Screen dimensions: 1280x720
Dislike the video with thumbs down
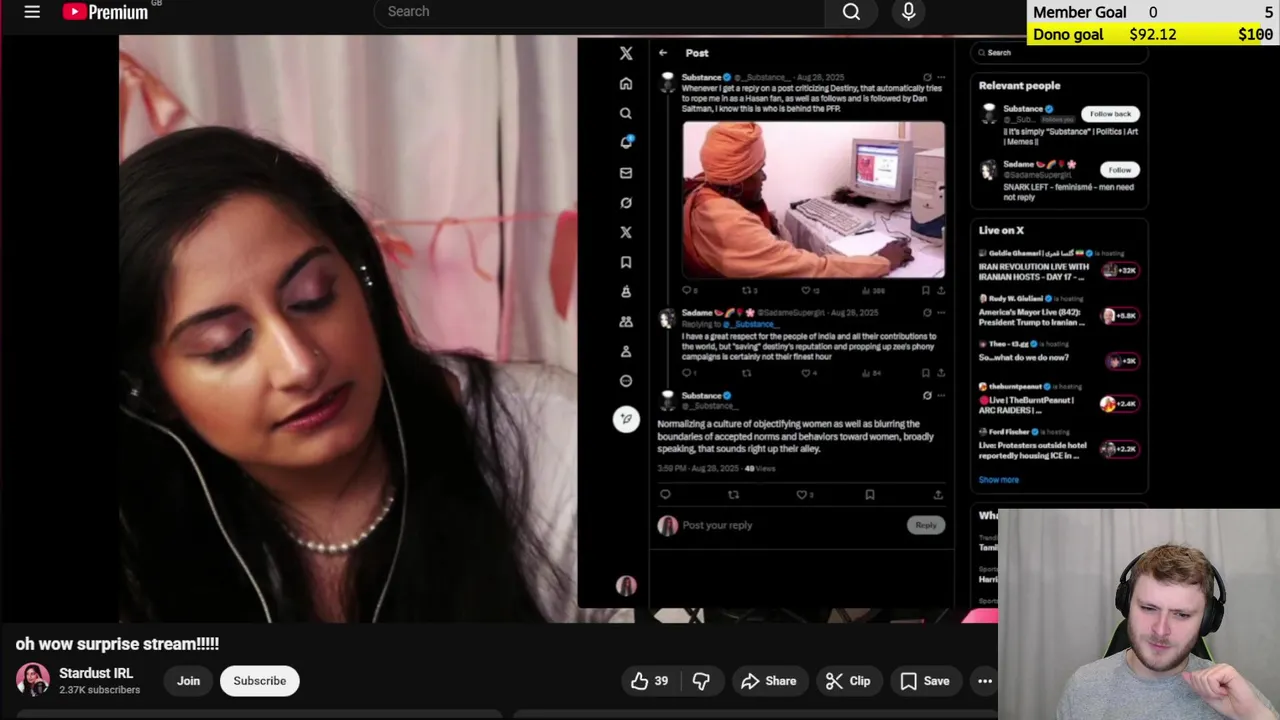701,681
